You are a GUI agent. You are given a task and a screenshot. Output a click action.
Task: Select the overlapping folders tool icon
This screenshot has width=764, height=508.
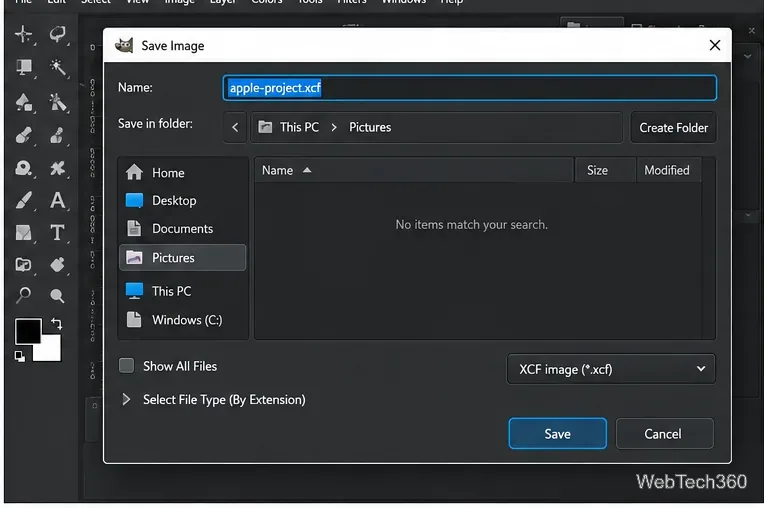tap(23, 264)
